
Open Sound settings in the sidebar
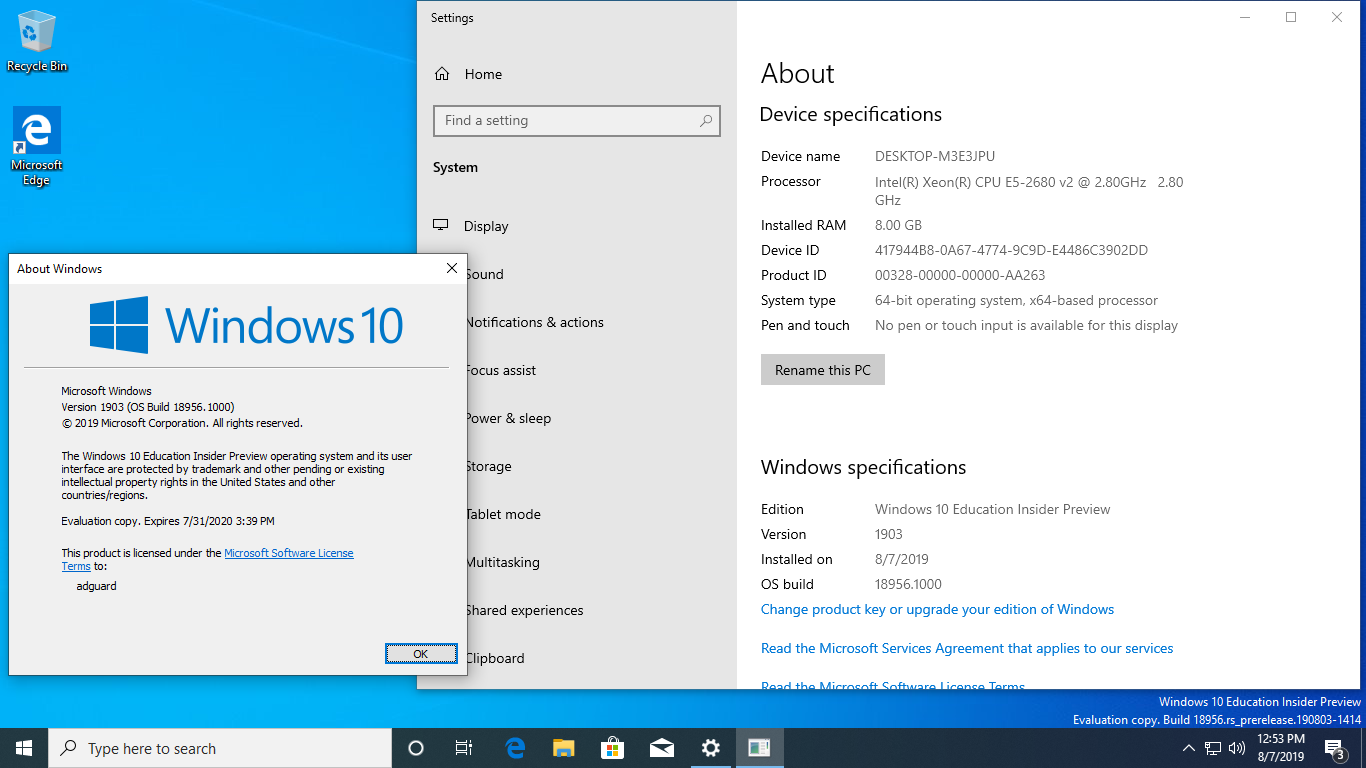tap(485, 274)
